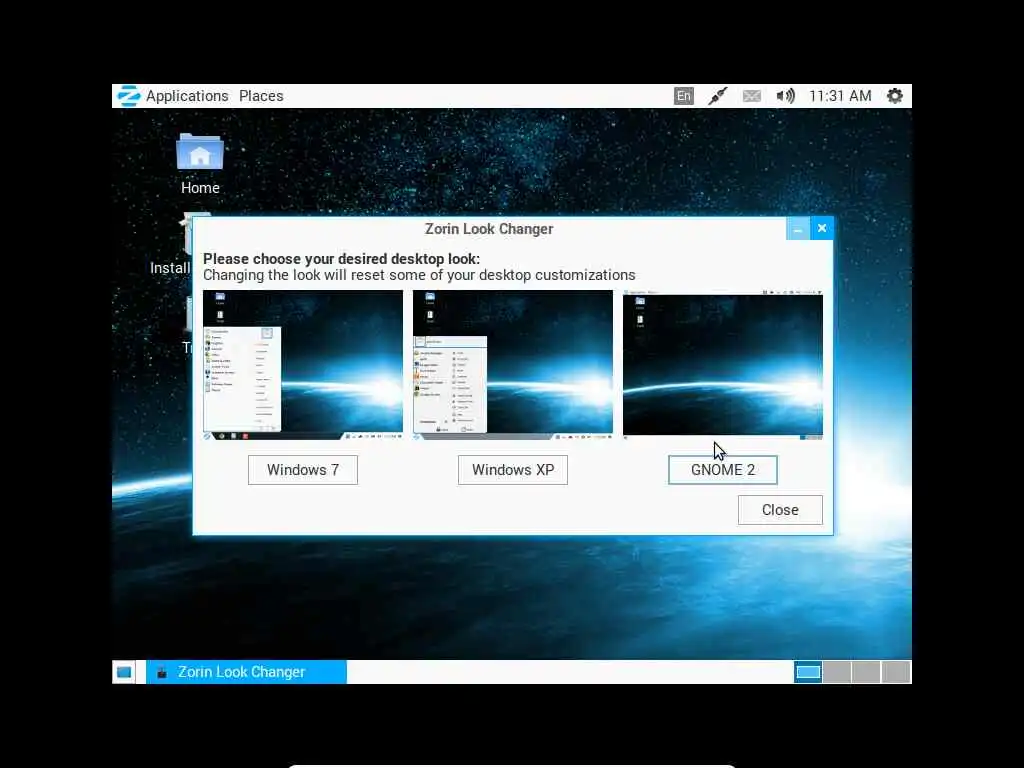Click the En keyboard layout indicator
The height and width of the screenshot is (768, 1024).
(x=684, y=96)
